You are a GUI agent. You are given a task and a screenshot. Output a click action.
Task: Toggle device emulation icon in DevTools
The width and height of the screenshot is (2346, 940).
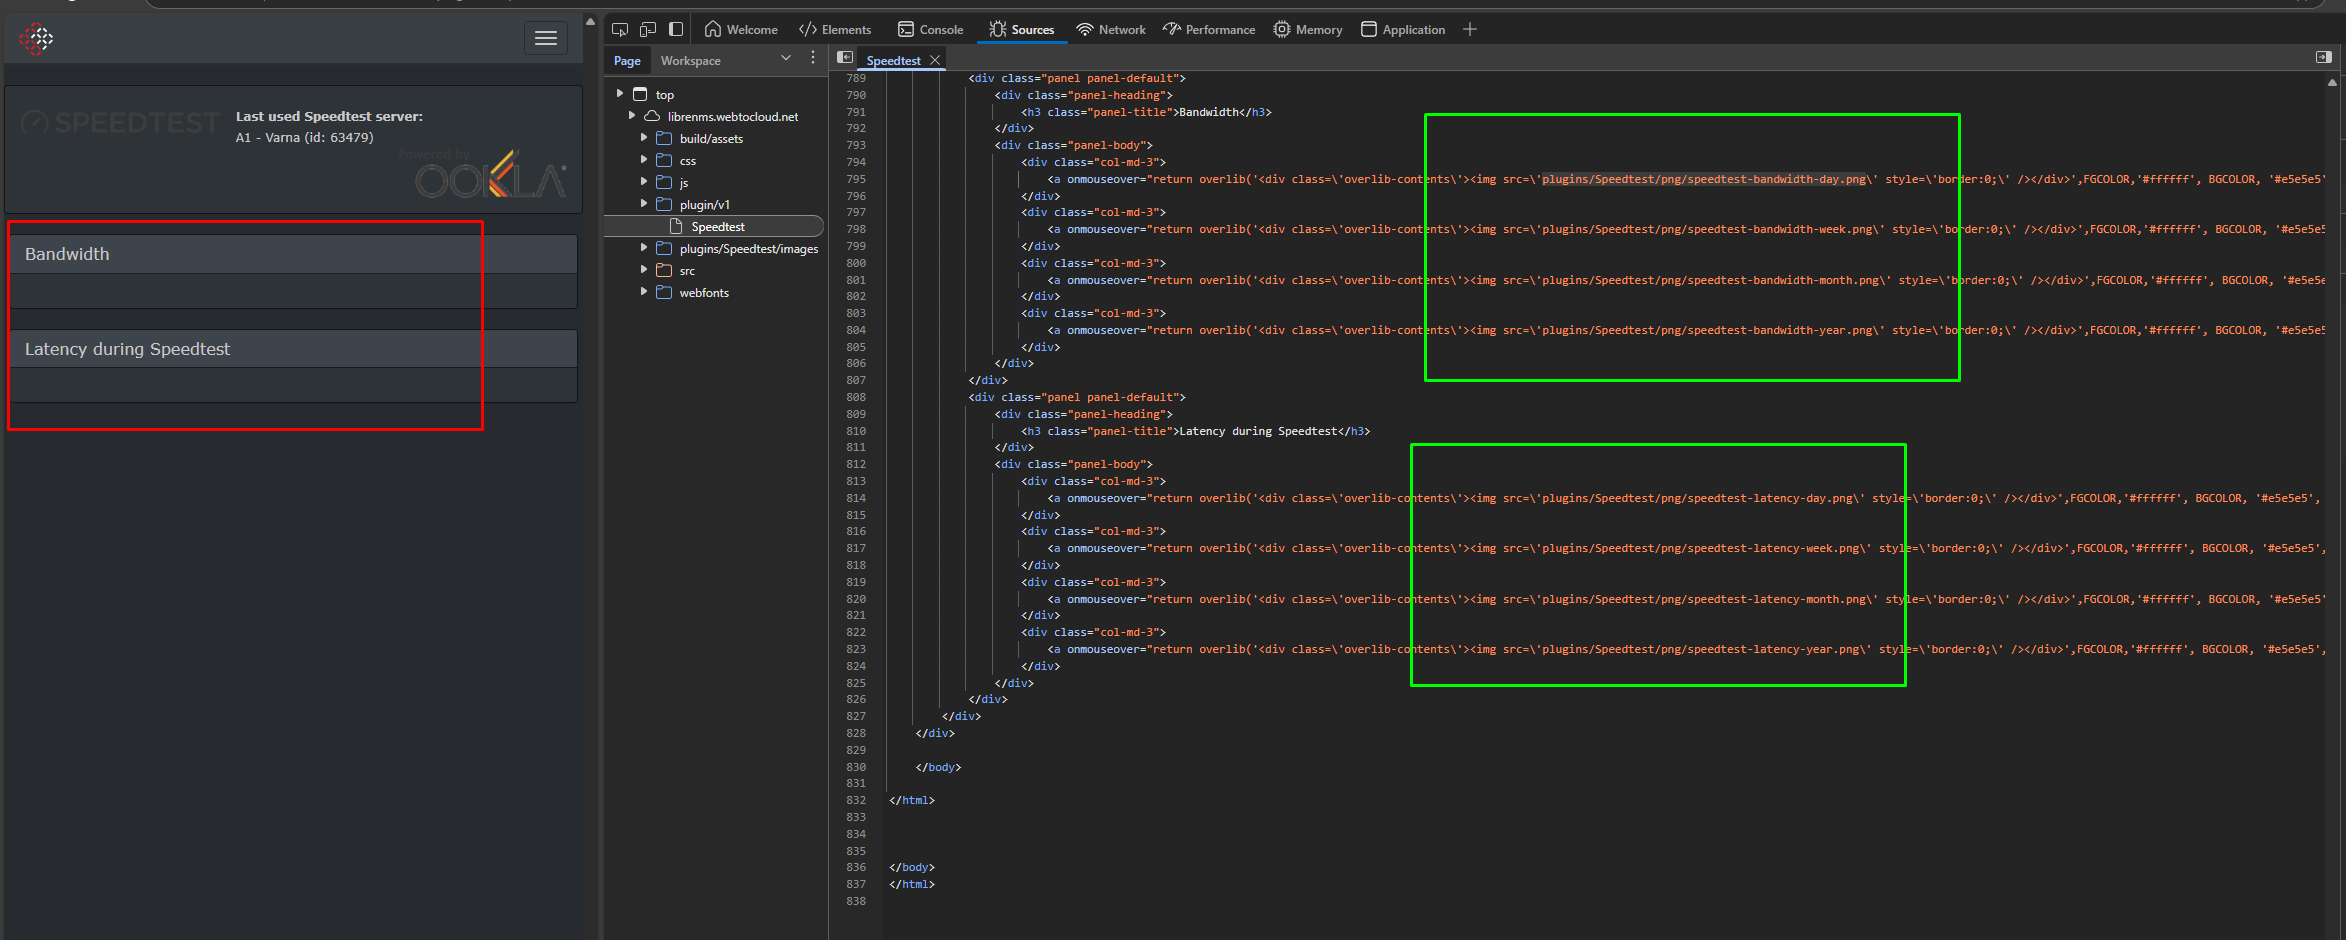pos(648,29)
